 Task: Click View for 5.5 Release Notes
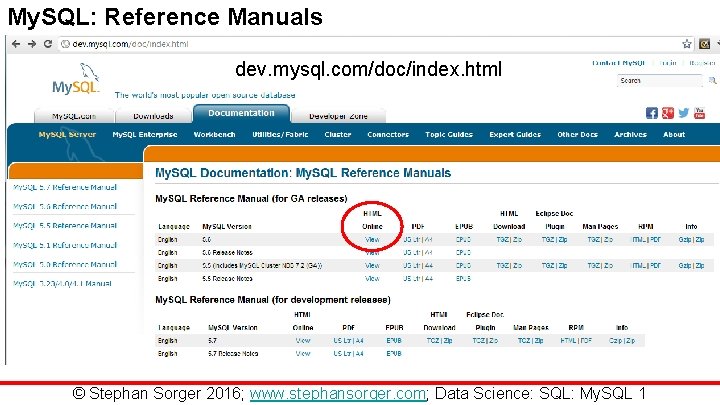click(372, 278)
